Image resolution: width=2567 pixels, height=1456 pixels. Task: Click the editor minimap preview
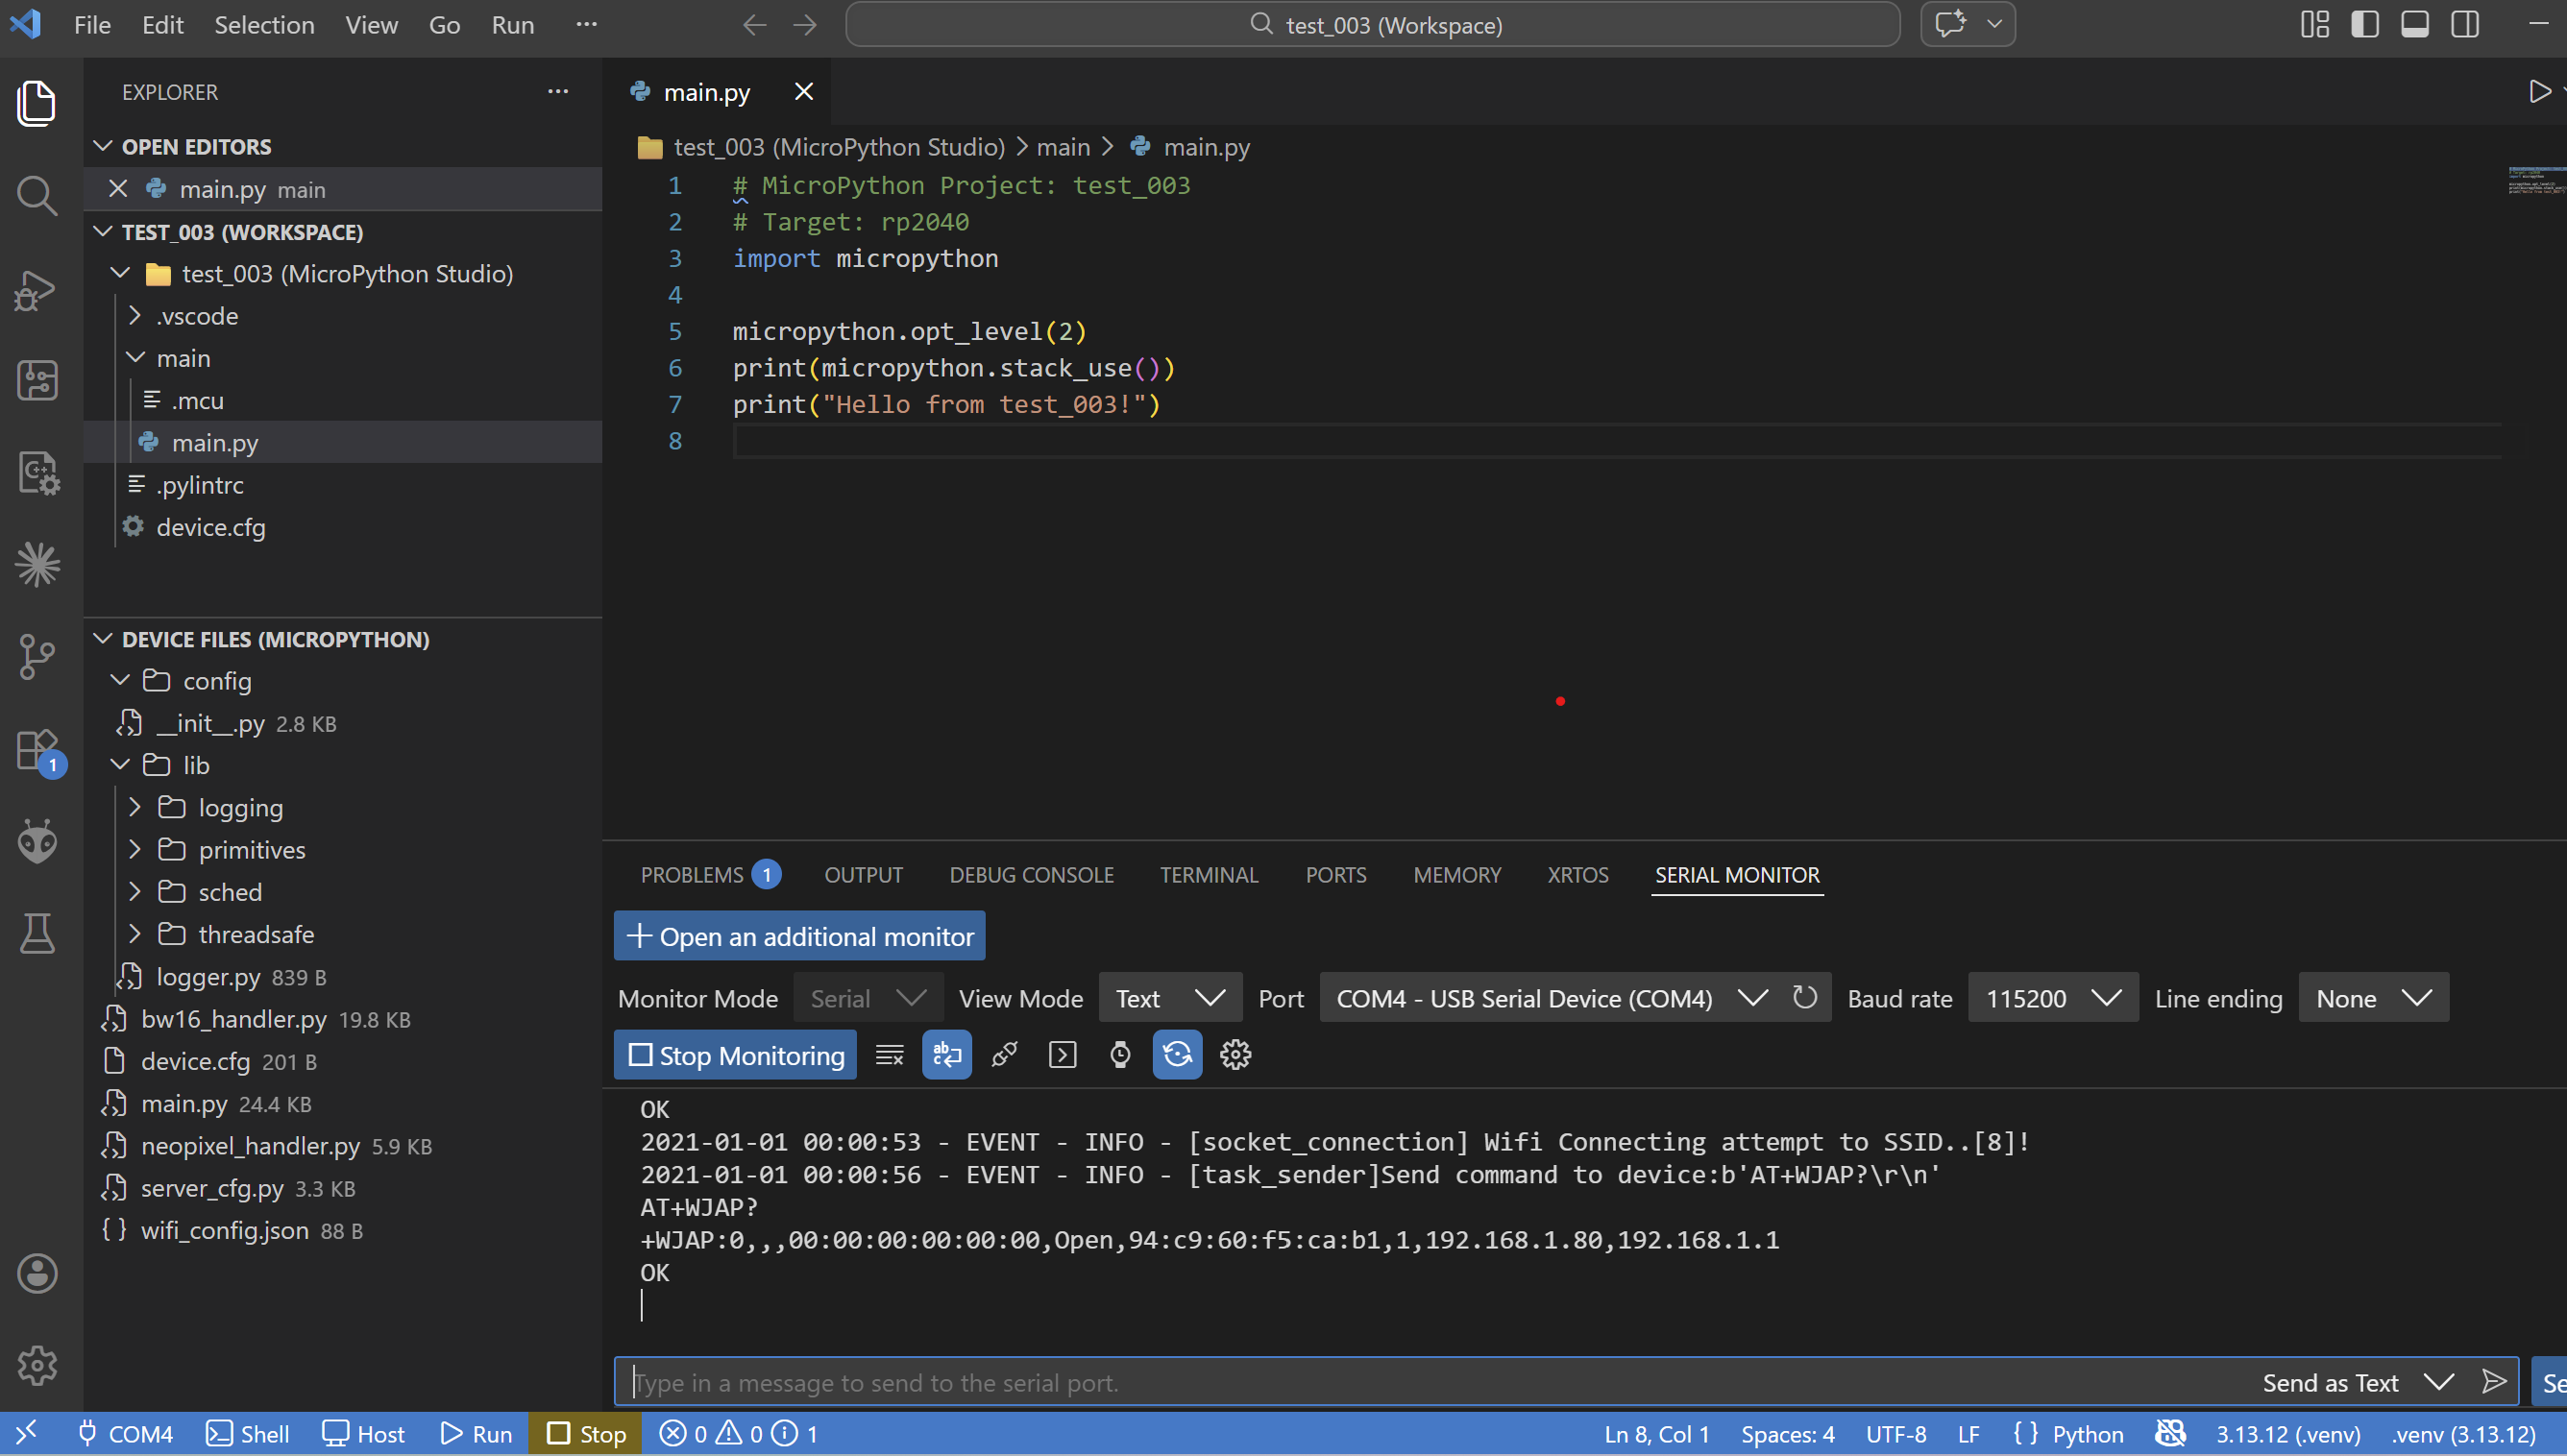tap(2536, 180)
